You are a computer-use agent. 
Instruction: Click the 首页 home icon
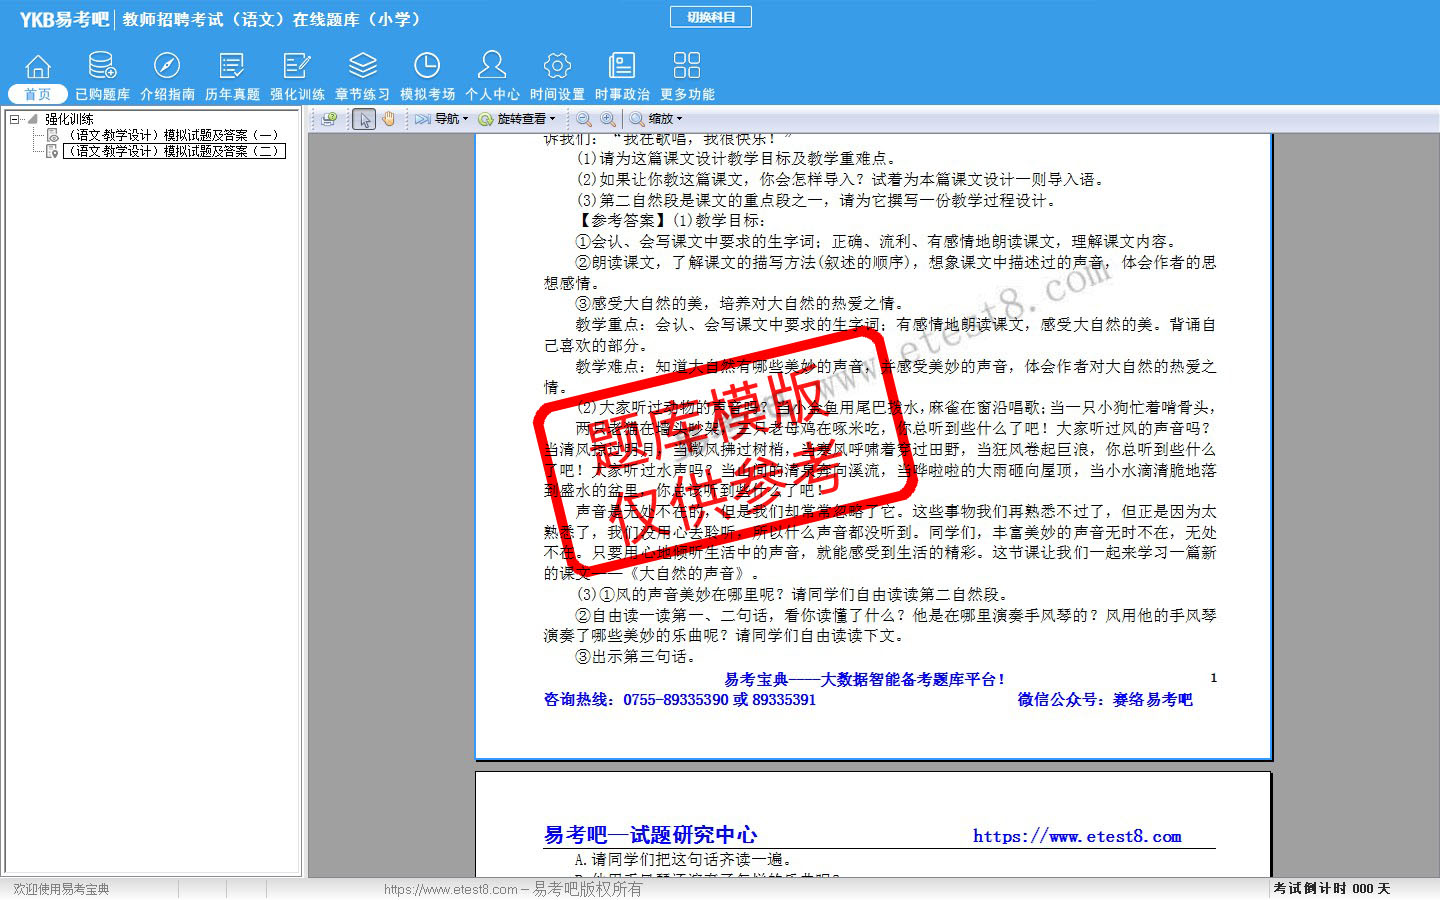pyautogui.click(x=38, y=67)
